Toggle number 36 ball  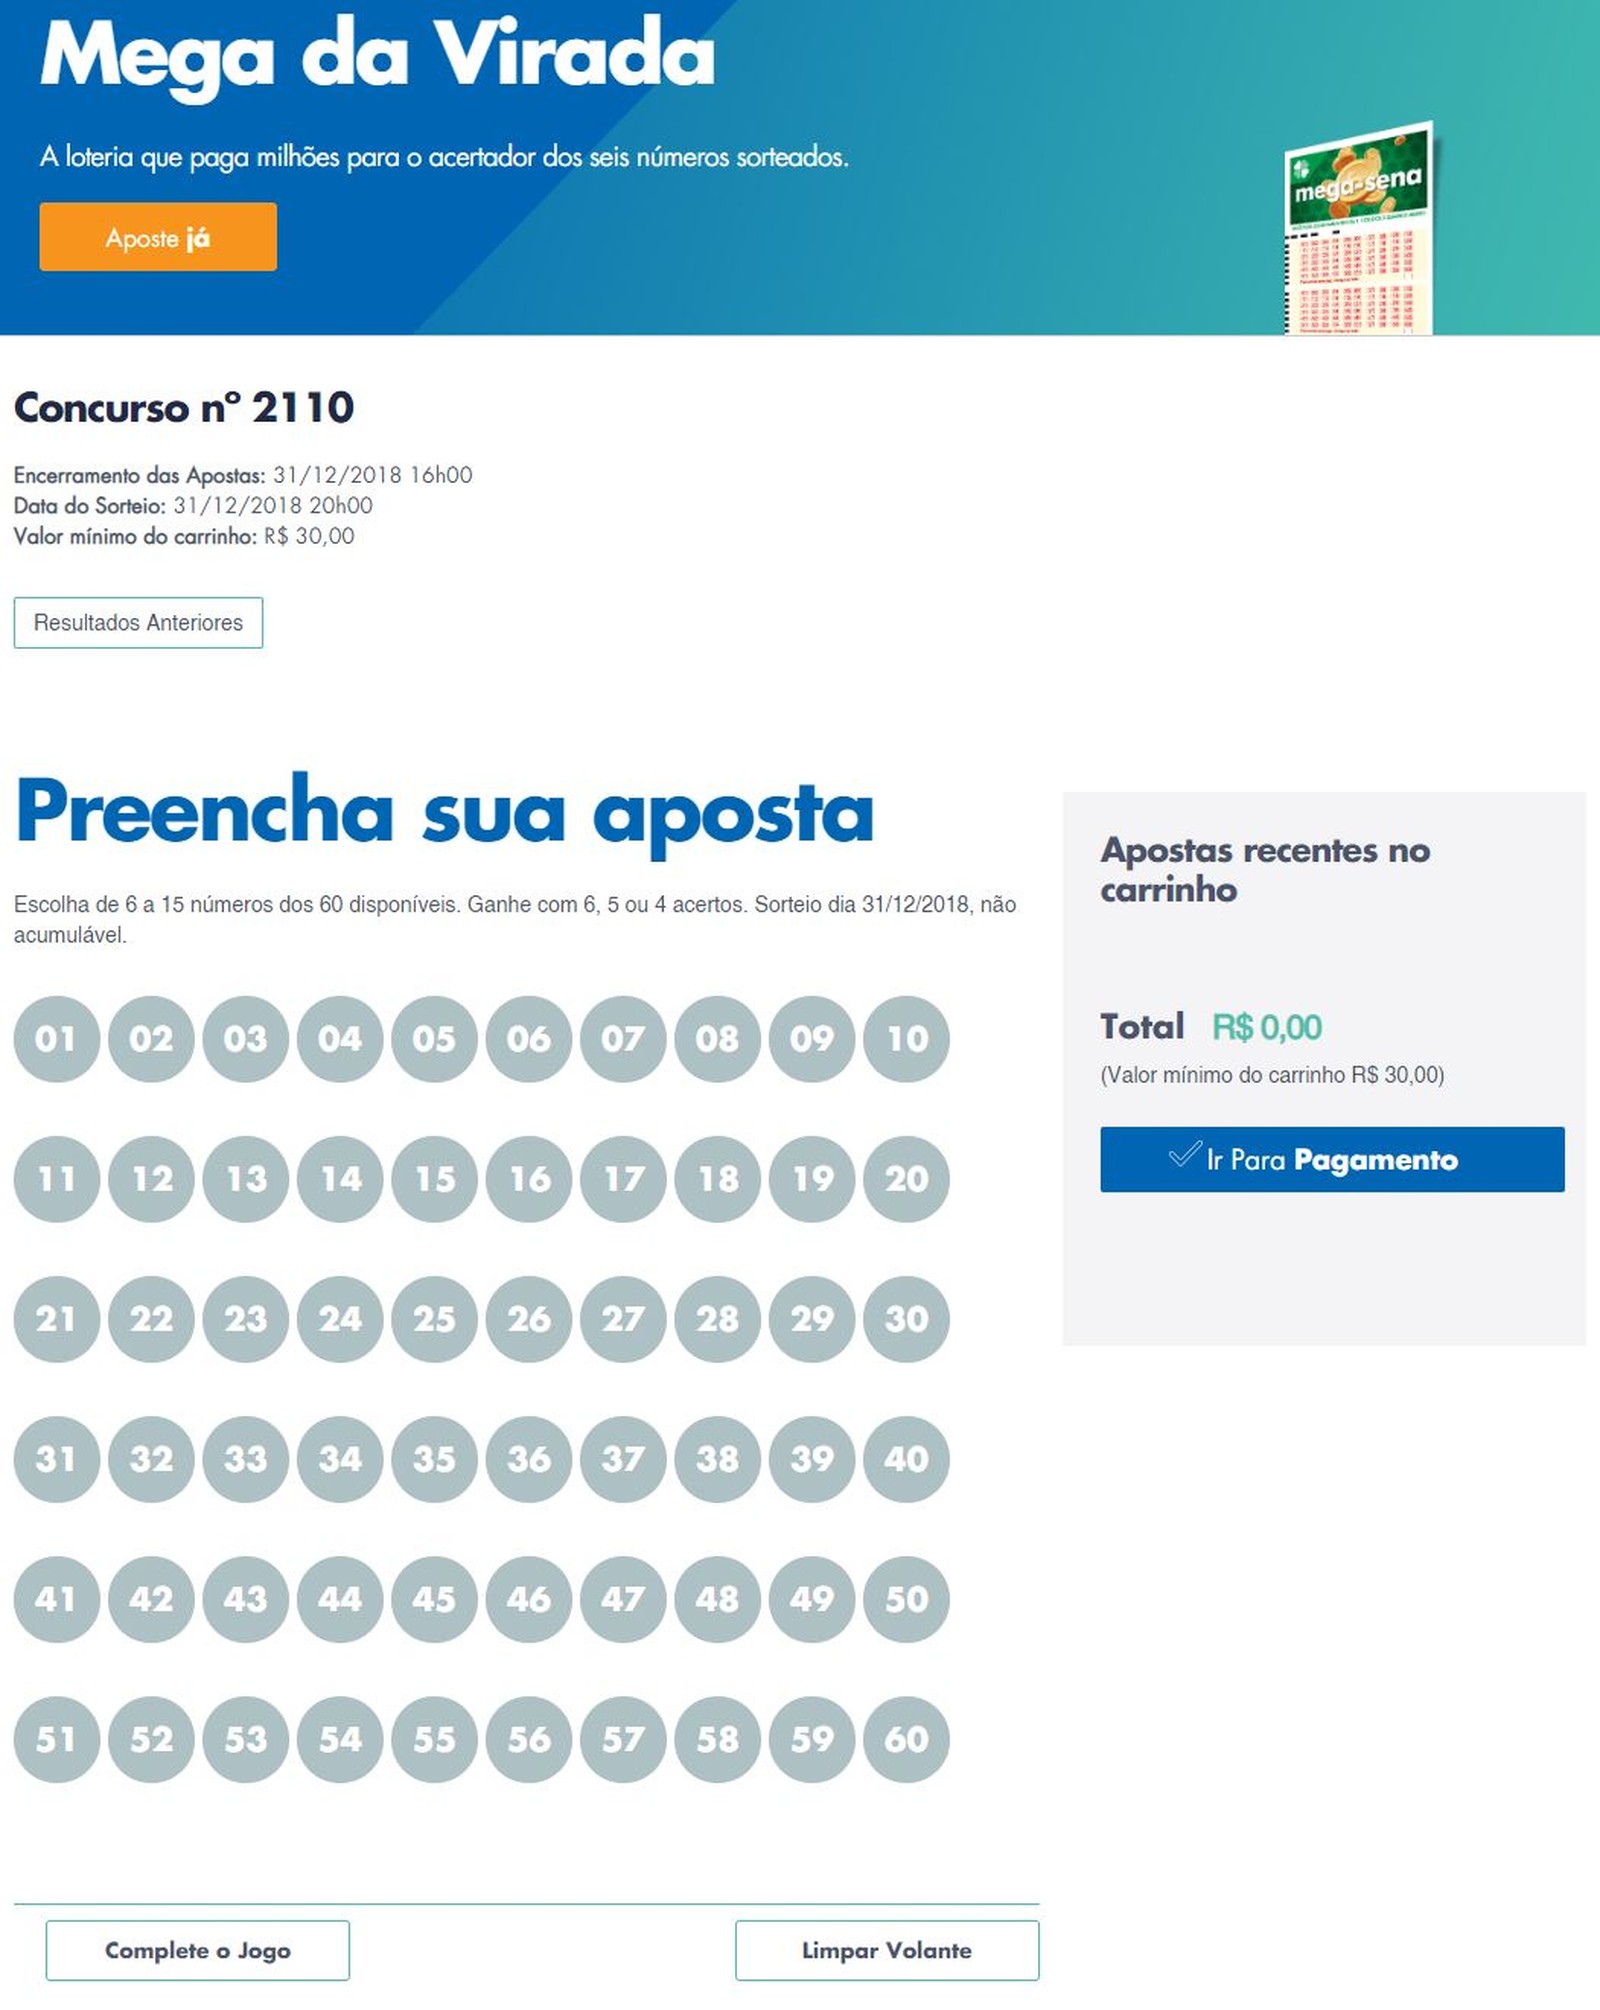coord(528,1459)
